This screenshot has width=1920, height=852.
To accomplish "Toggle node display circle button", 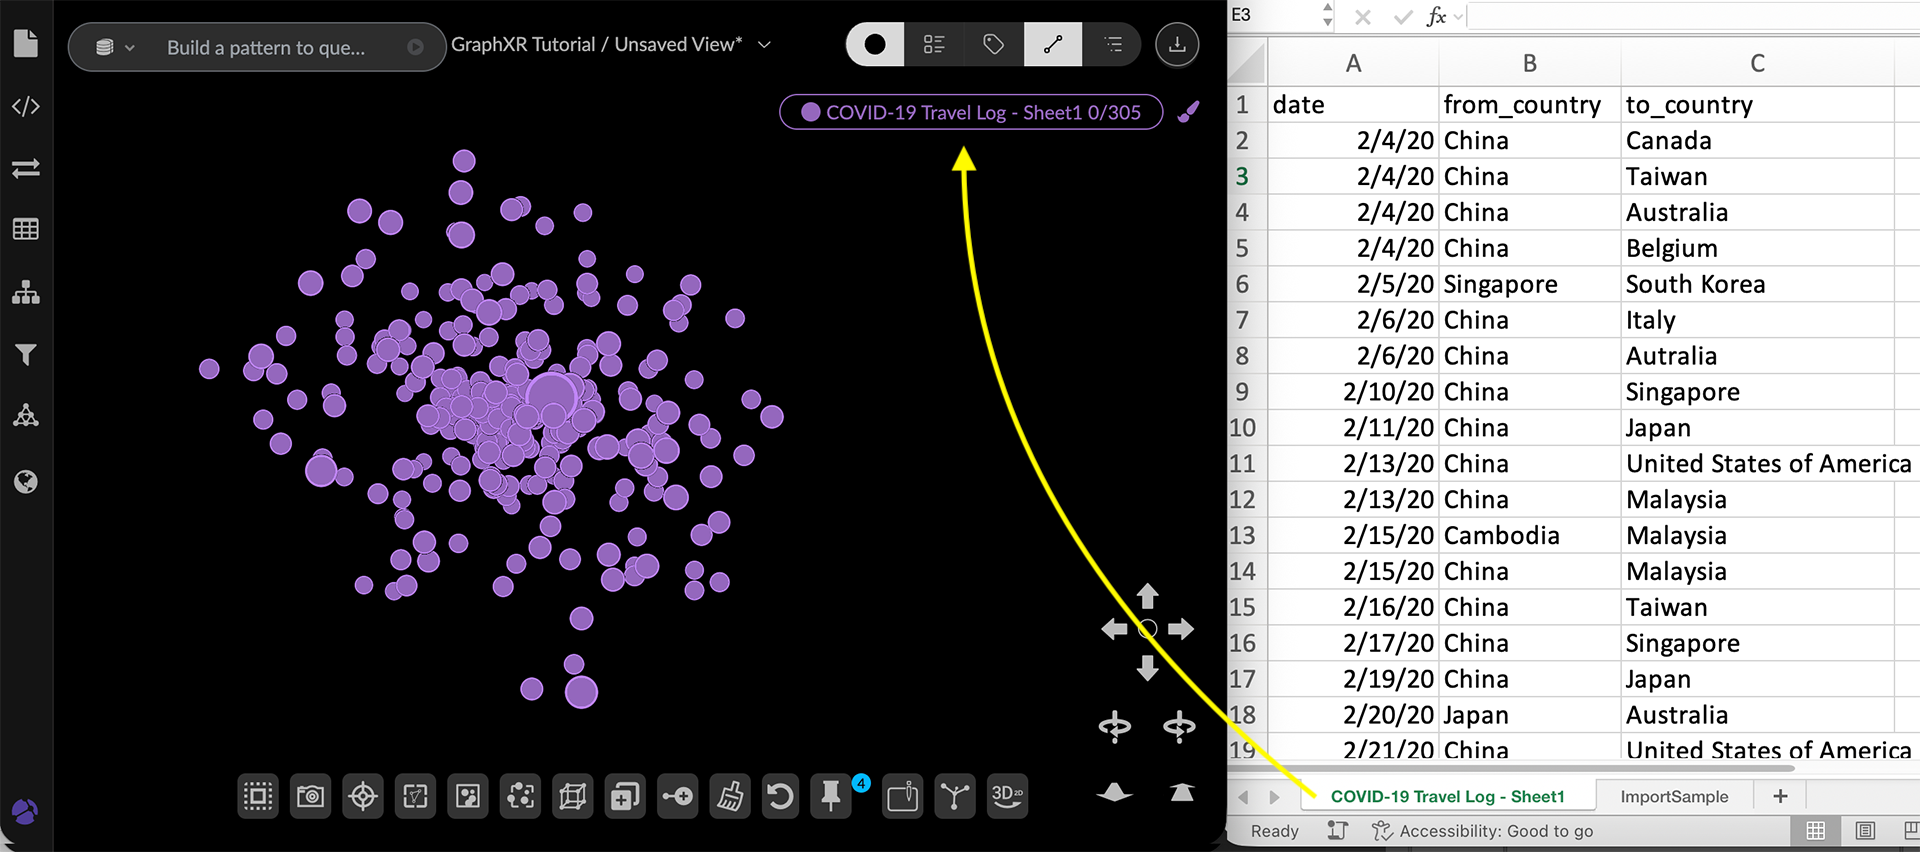I will (875, 45).
